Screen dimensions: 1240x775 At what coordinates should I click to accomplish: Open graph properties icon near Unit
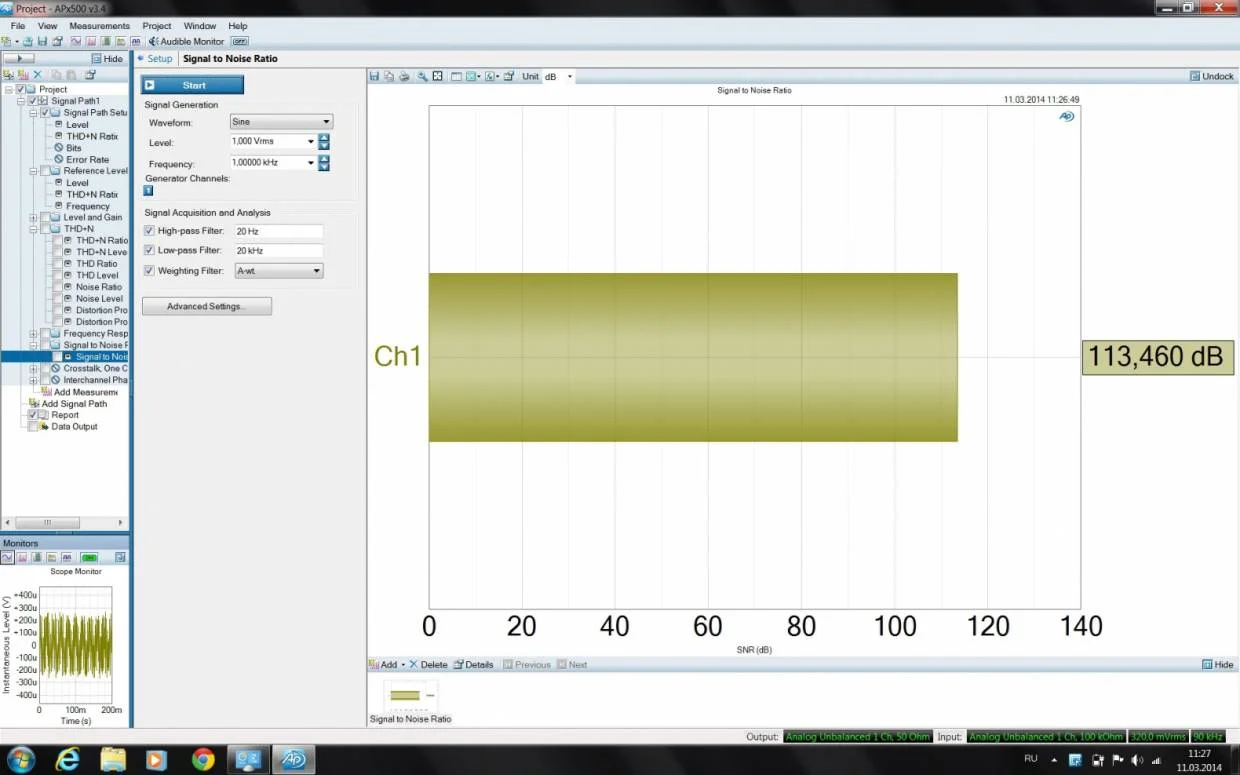tap(508, 76)
